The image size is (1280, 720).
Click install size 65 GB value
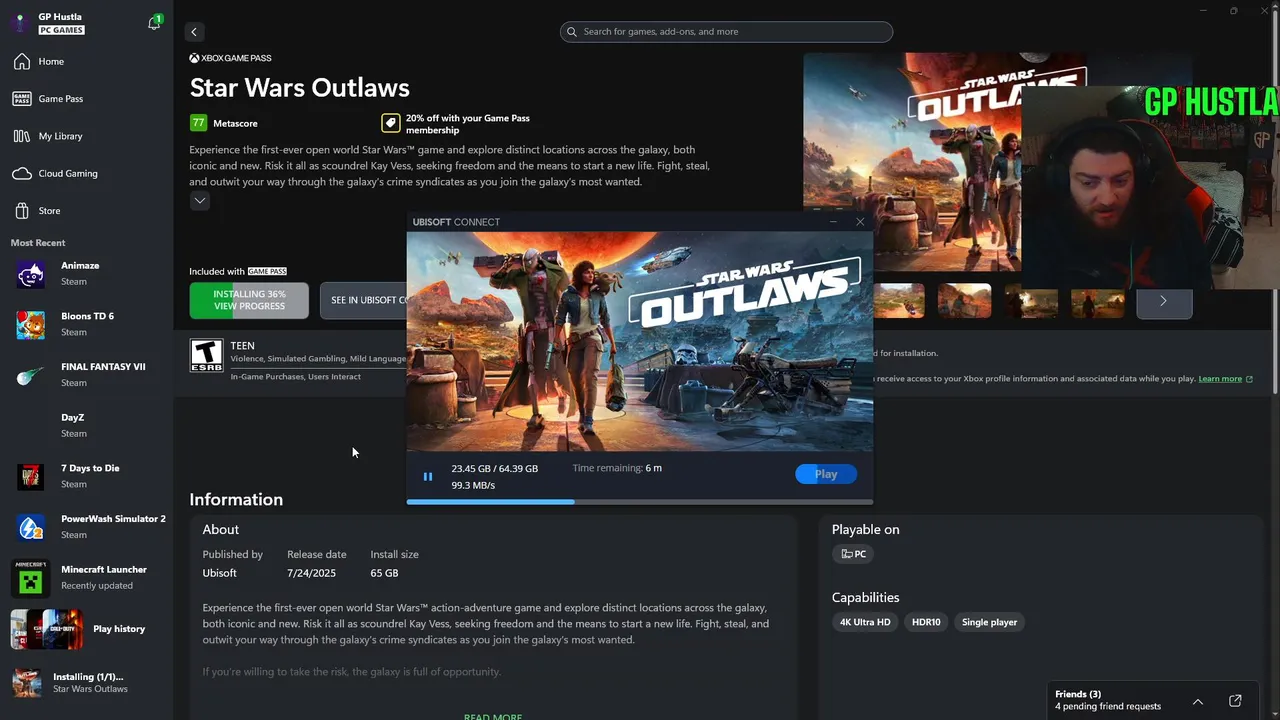pyautogui.click(x=384, y=573)
